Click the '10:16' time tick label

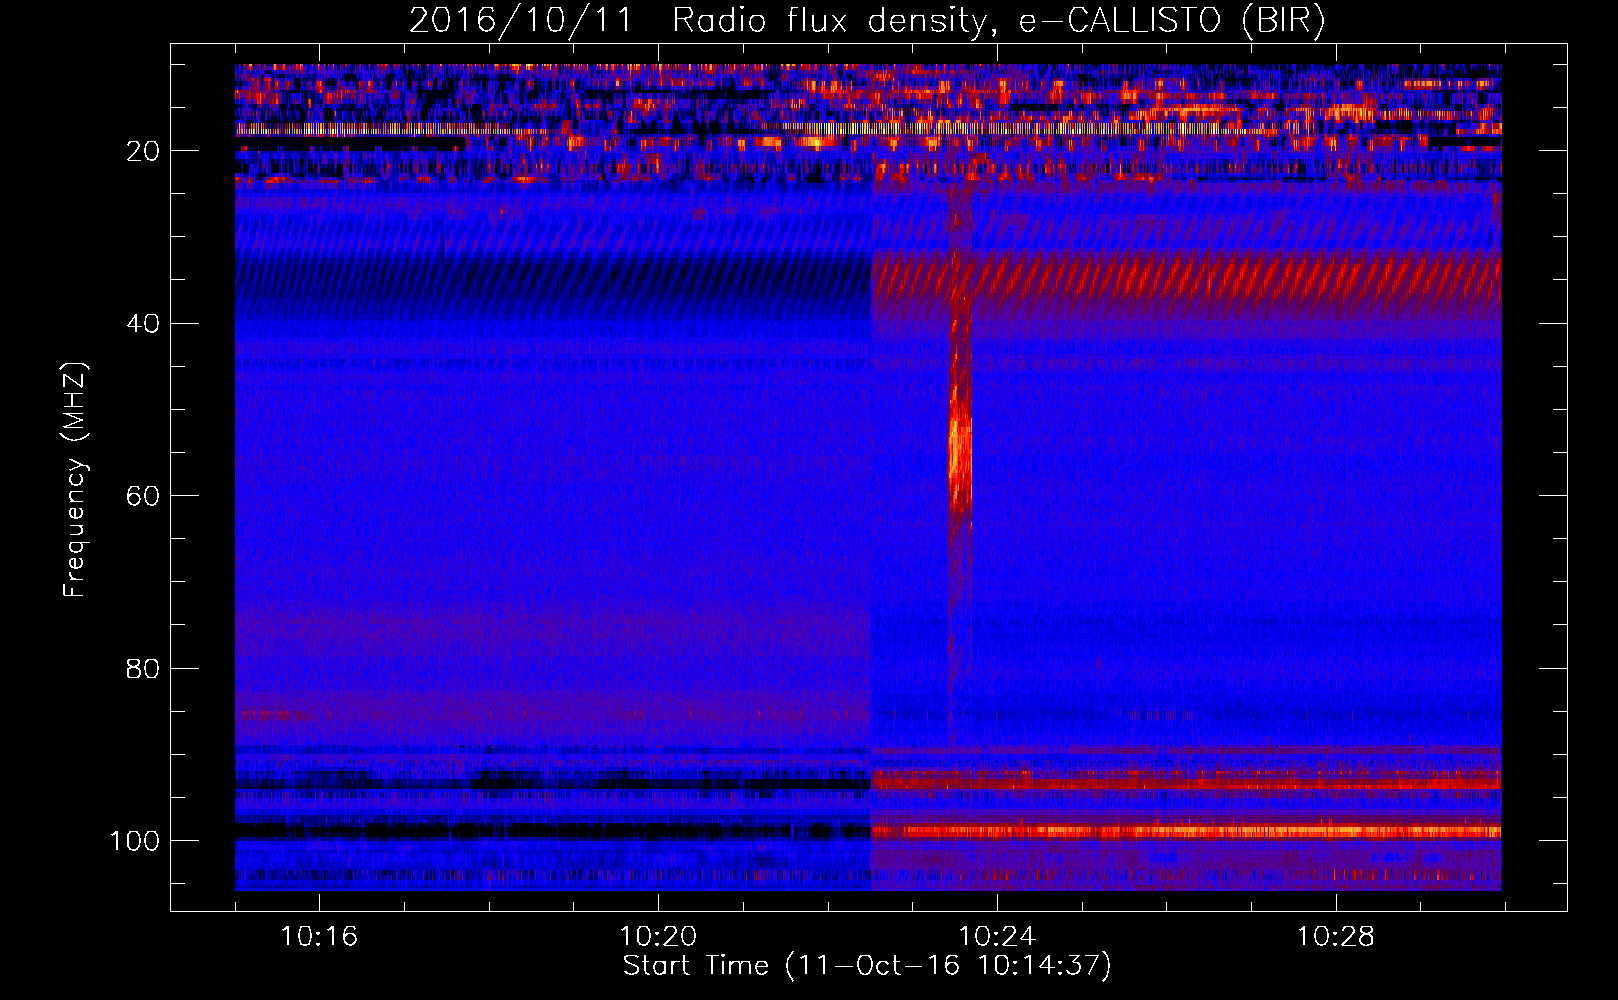pyautogui.click(x=319, y=937)
